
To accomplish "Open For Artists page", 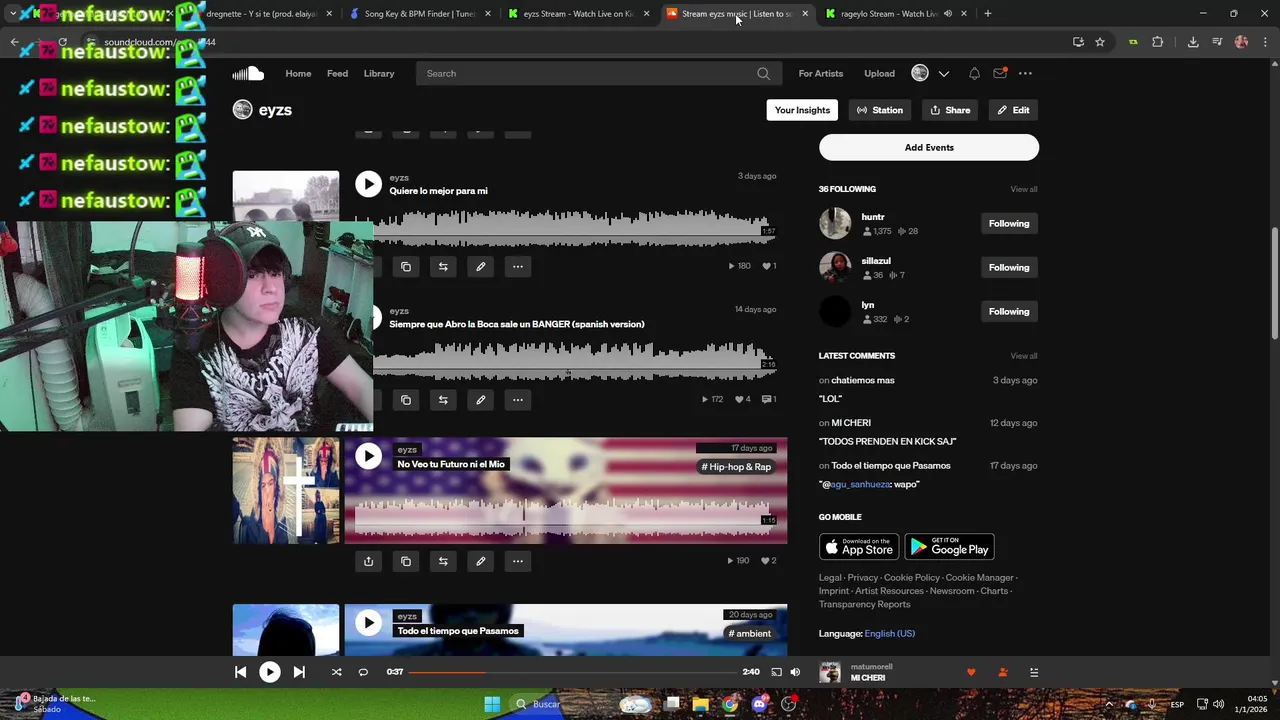I will pyautogui.click(x=821, y=73).
